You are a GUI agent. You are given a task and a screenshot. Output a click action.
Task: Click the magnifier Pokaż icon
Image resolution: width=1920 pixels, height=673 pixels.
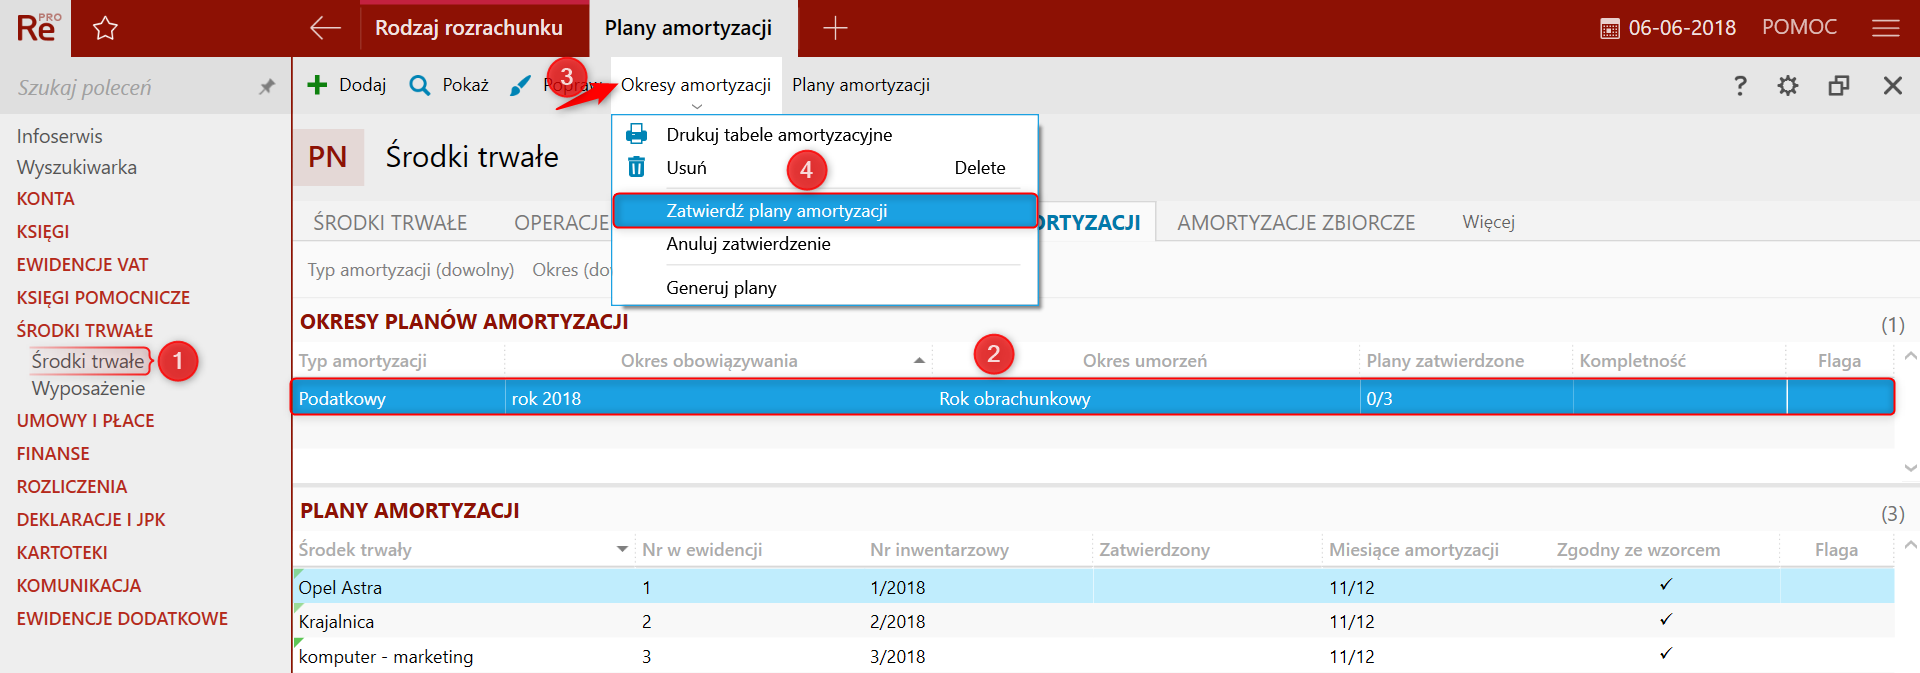[x=420, y=85]
